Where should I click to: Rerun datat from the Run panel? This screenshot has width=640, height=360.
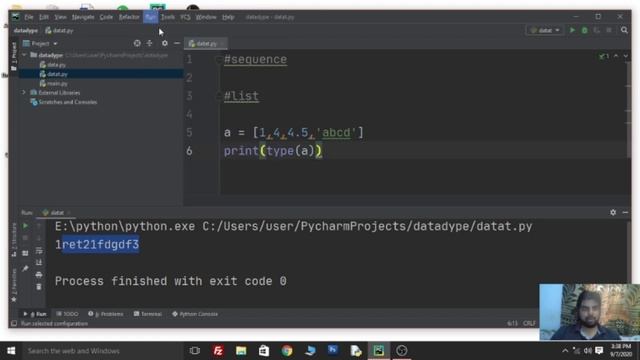point(25,226)
